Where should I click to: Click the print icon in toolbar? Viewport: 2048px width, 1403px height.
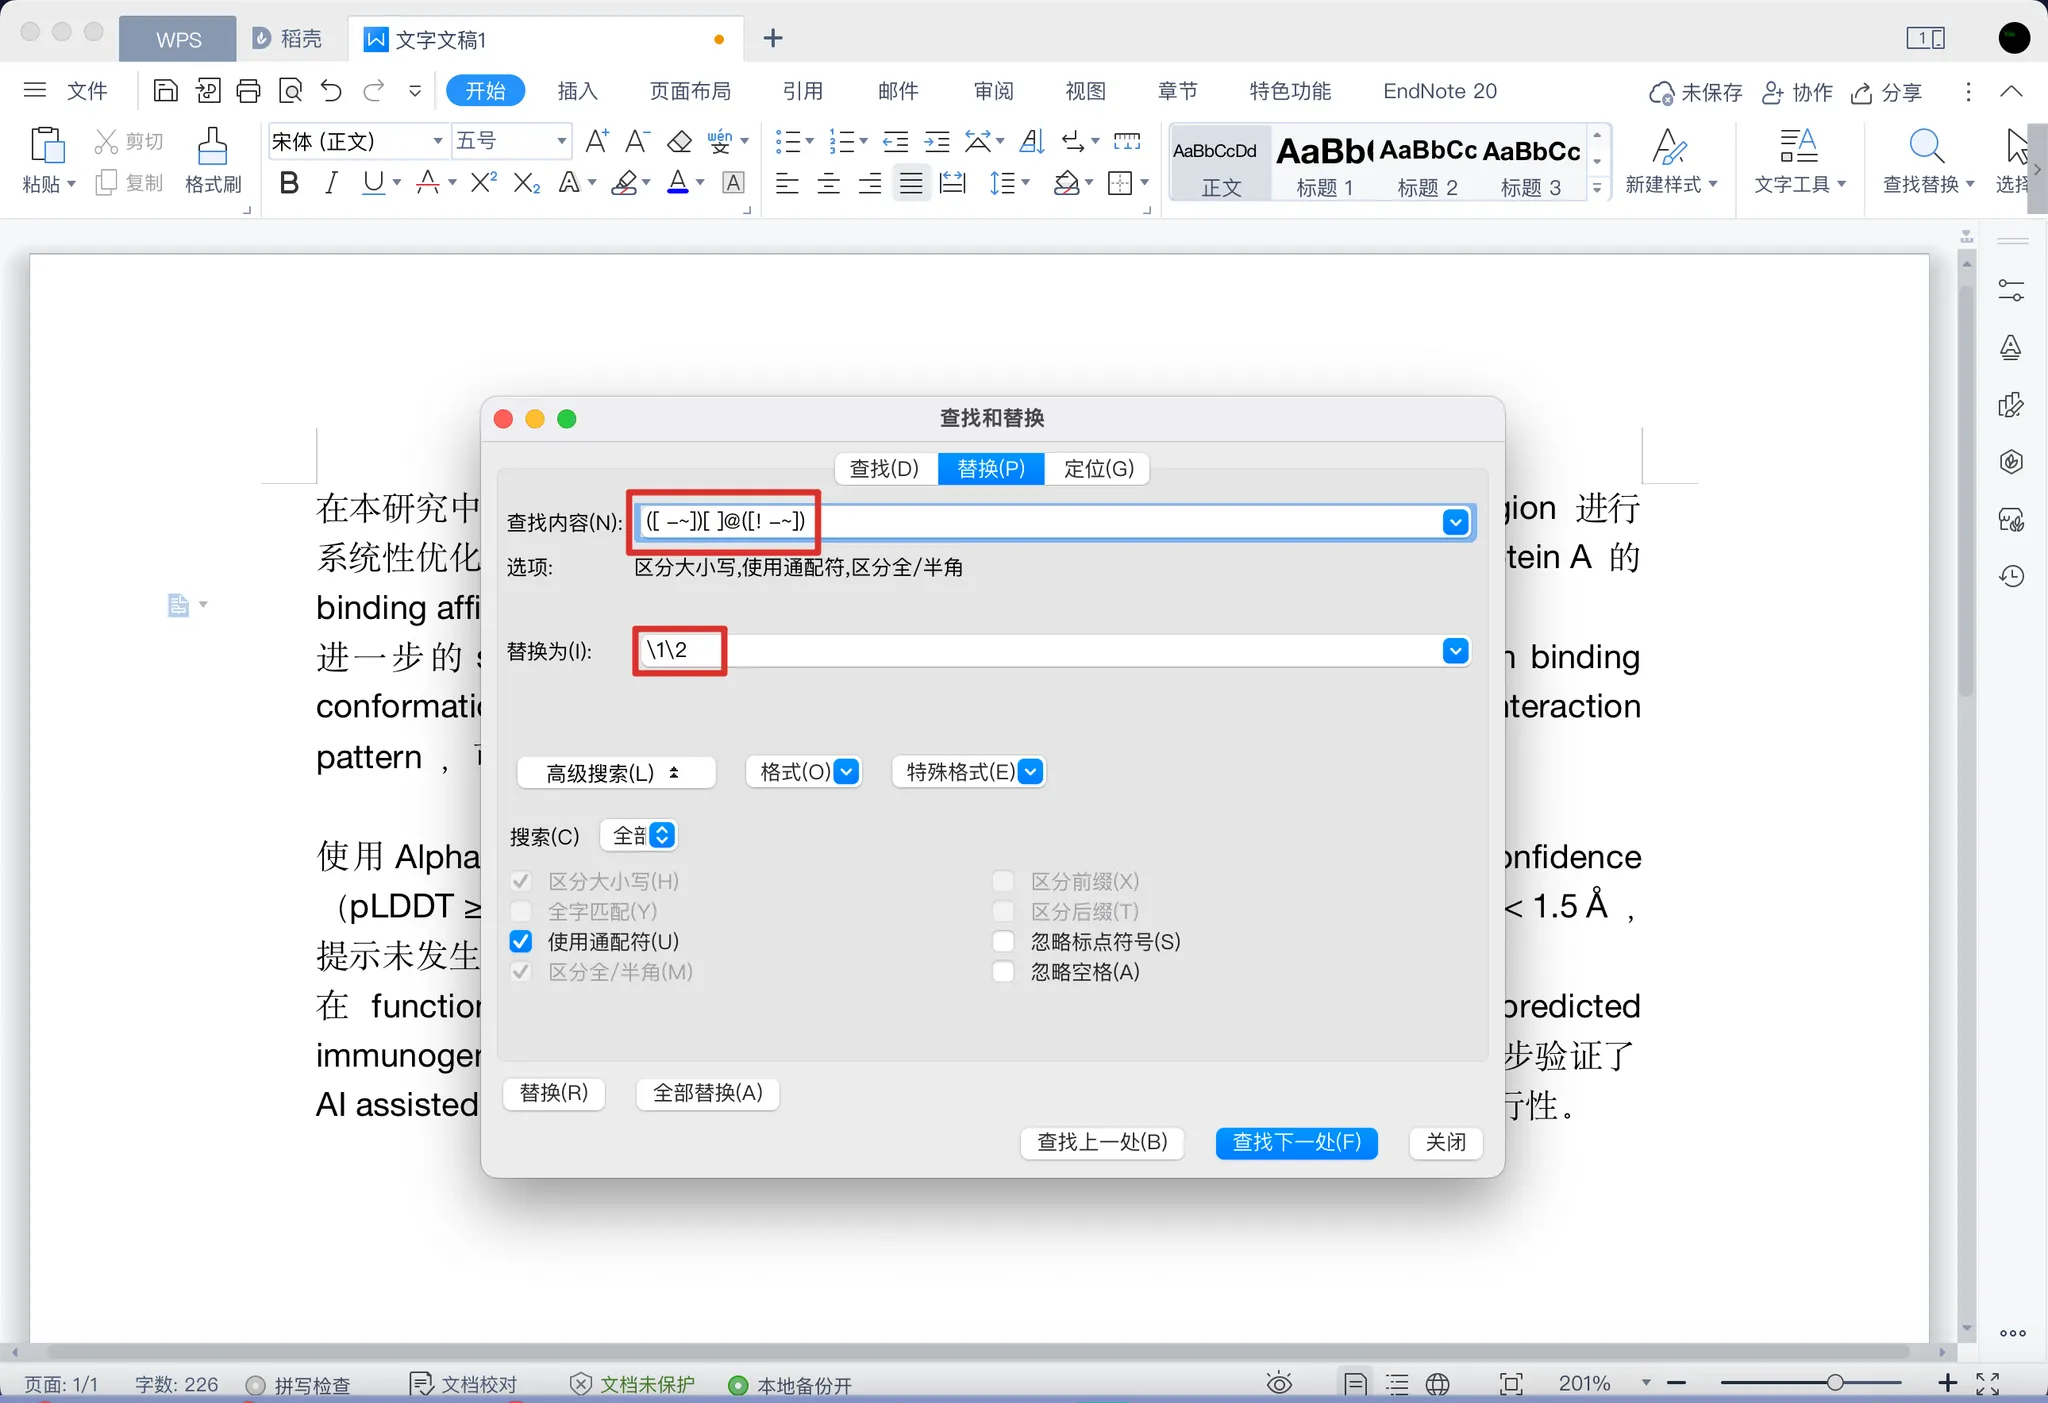pos(248,92)
